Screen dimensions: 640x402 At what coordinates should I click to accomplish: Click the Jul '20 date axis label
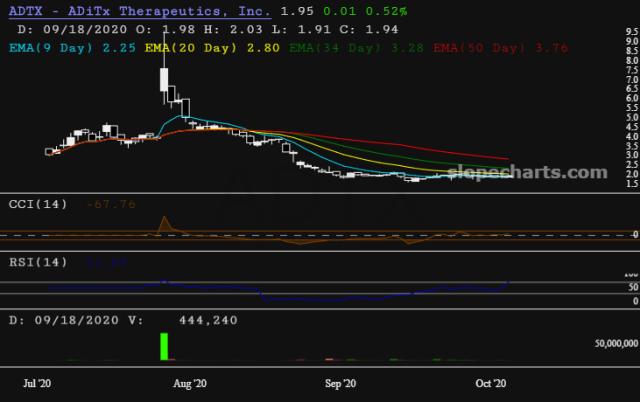click(37, 383)
